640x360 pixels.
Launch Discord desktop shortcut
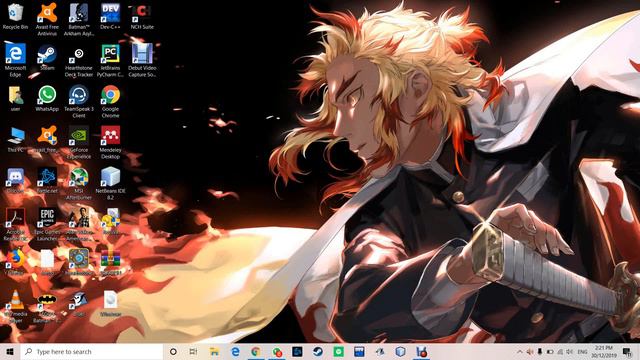pos(15,180)
